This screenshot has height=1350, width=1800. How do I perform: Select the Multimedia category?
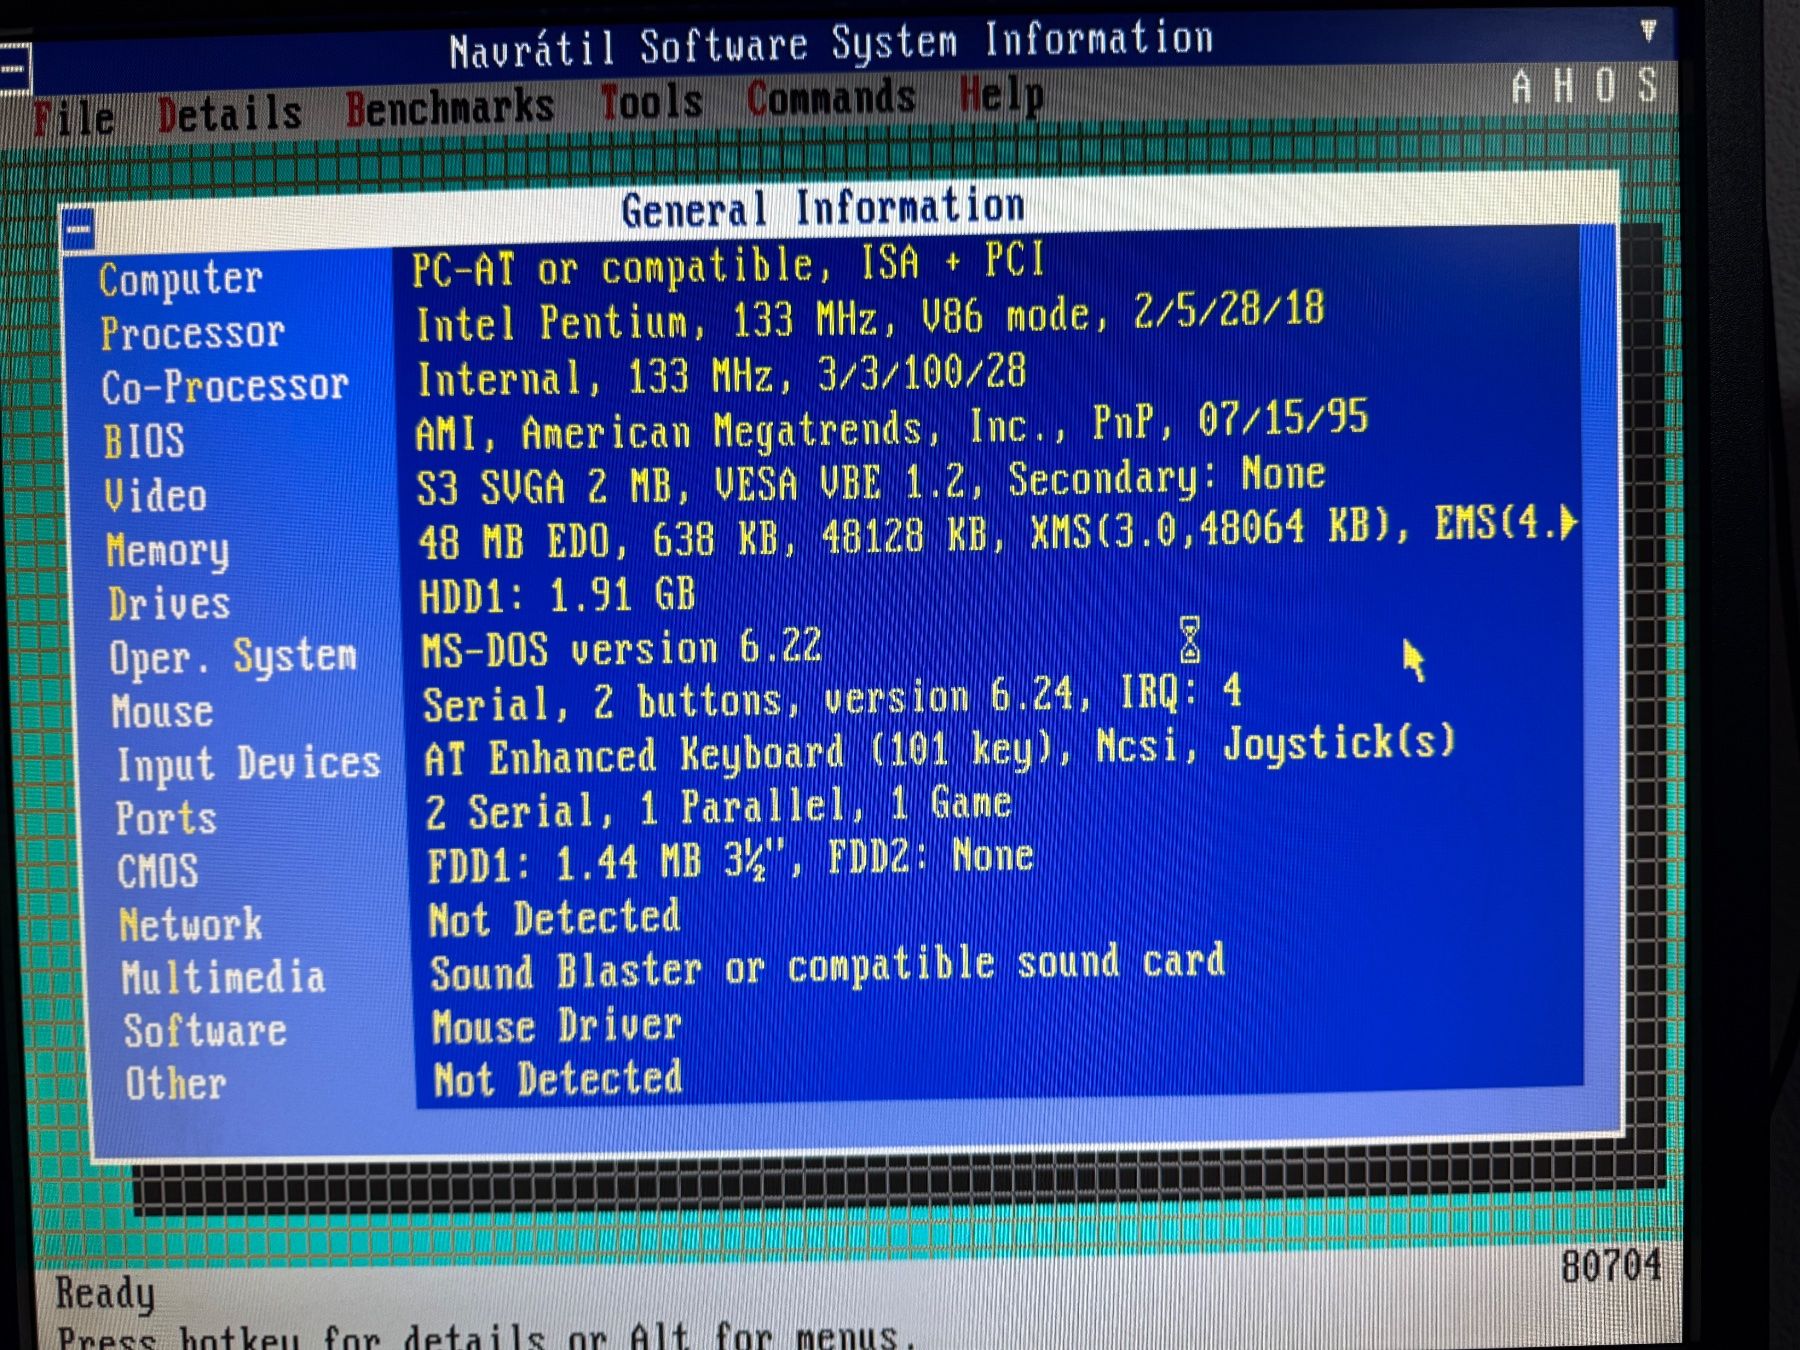coord(224,977)
